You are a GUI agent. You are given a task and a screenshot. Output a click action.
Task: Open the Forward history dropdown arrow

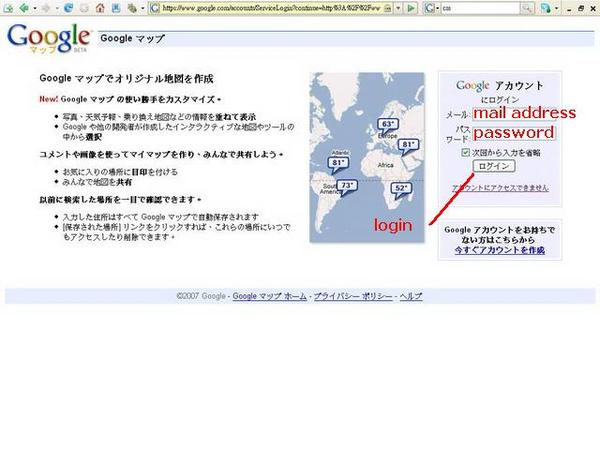pos(57,8)
